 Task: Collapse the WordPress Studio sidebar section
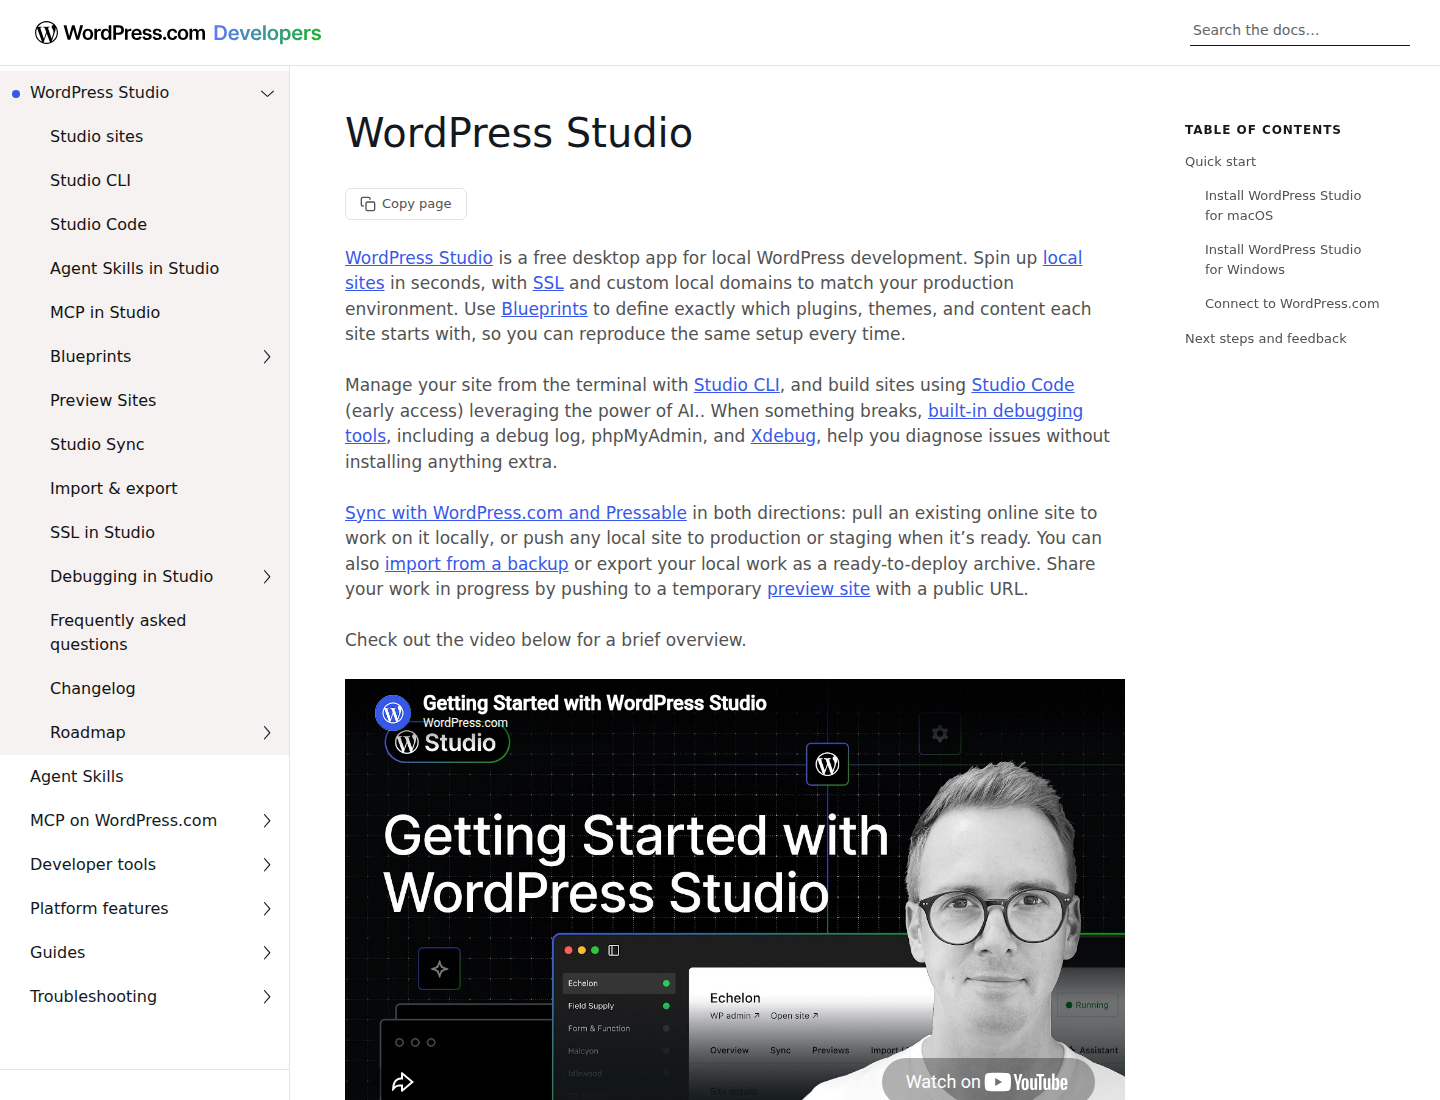267,93
